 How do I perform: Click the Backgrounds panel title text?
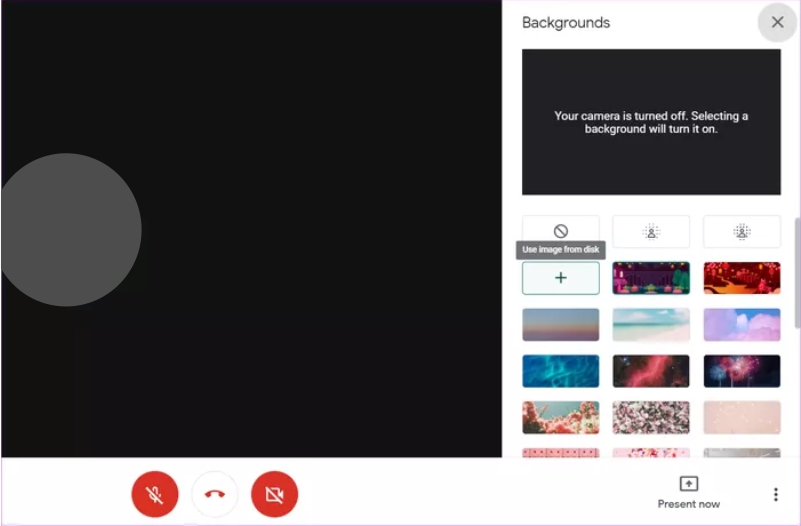[x=566, y=22]
